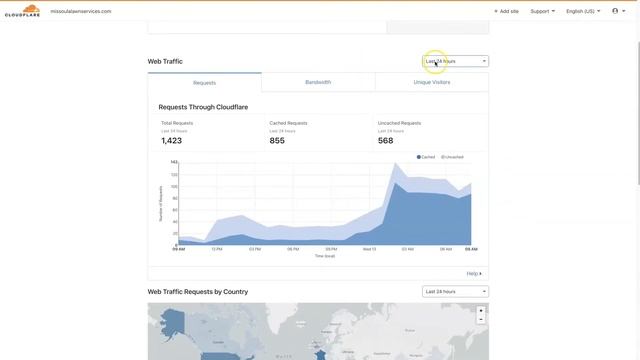
Task: Click the page vertical scrollbar thumb
Action: click(638, 113)
